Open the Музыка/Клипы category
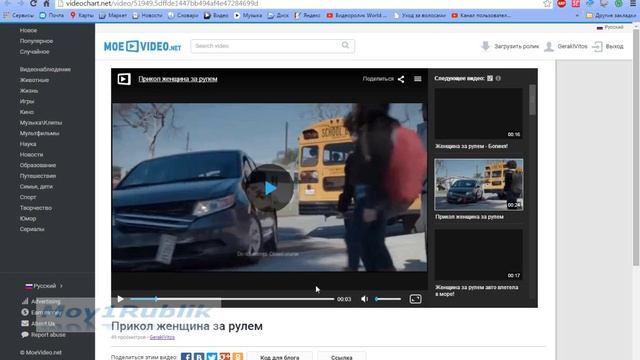Screen dimensions: 640x360 pyautogui.click(x=41, y=122)
